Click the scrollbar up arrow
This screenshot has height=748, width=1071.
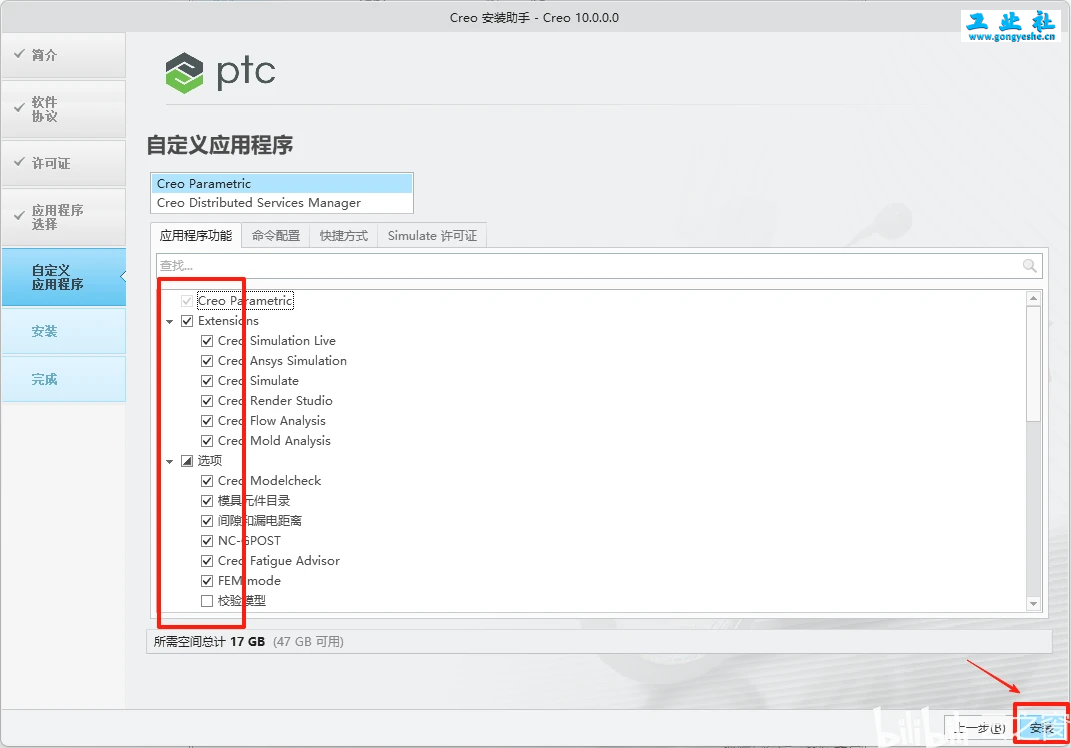click(x=1033, y=299)
